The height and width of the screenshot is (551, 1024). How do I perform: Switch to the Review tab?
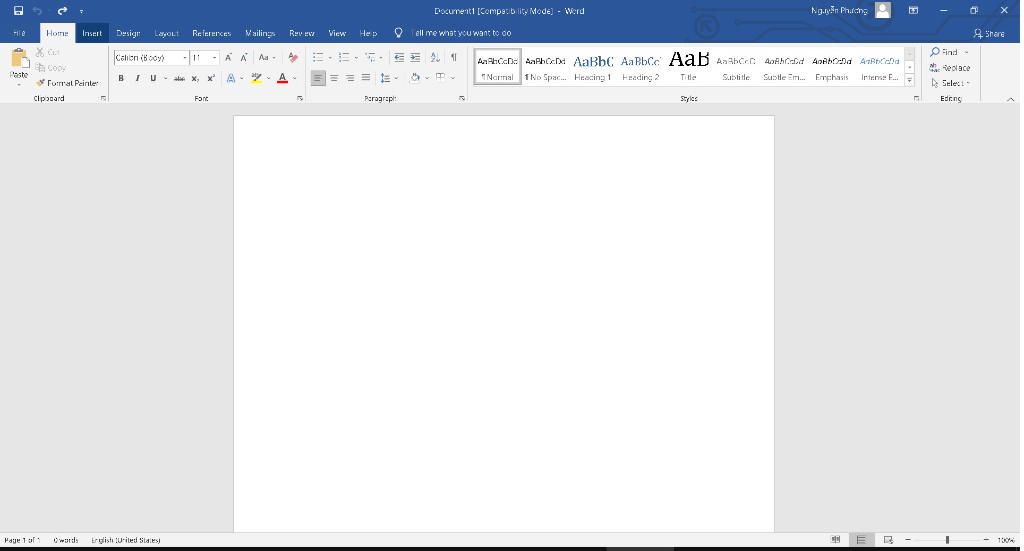click(x=302, y=33)
